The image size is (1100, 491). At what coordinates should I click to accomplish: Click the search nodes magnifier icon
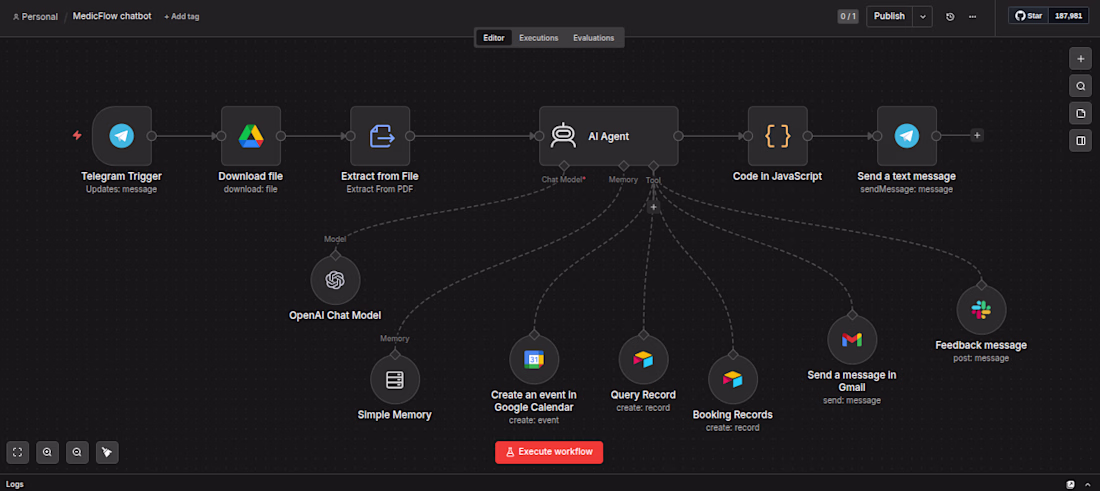coord(1080,86)
